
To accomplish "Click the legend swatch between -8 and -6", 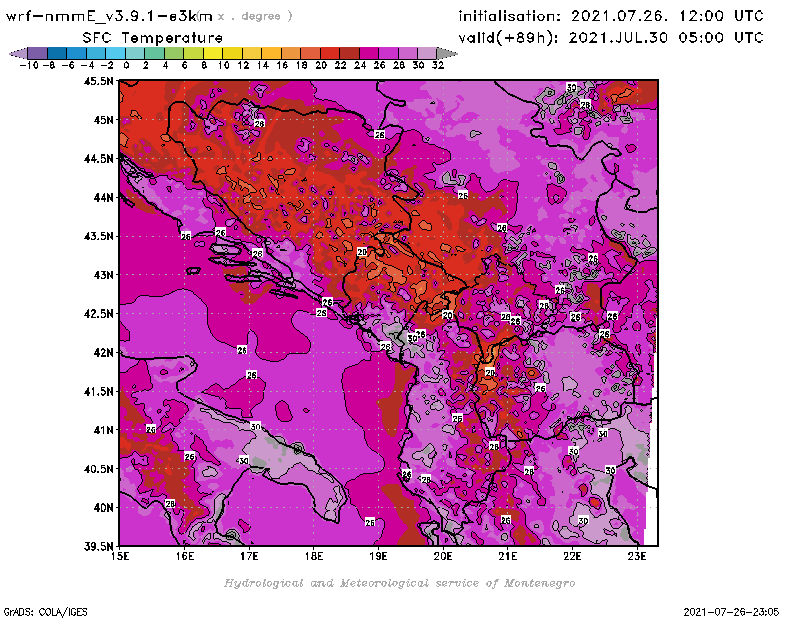I will click(58, 53).
